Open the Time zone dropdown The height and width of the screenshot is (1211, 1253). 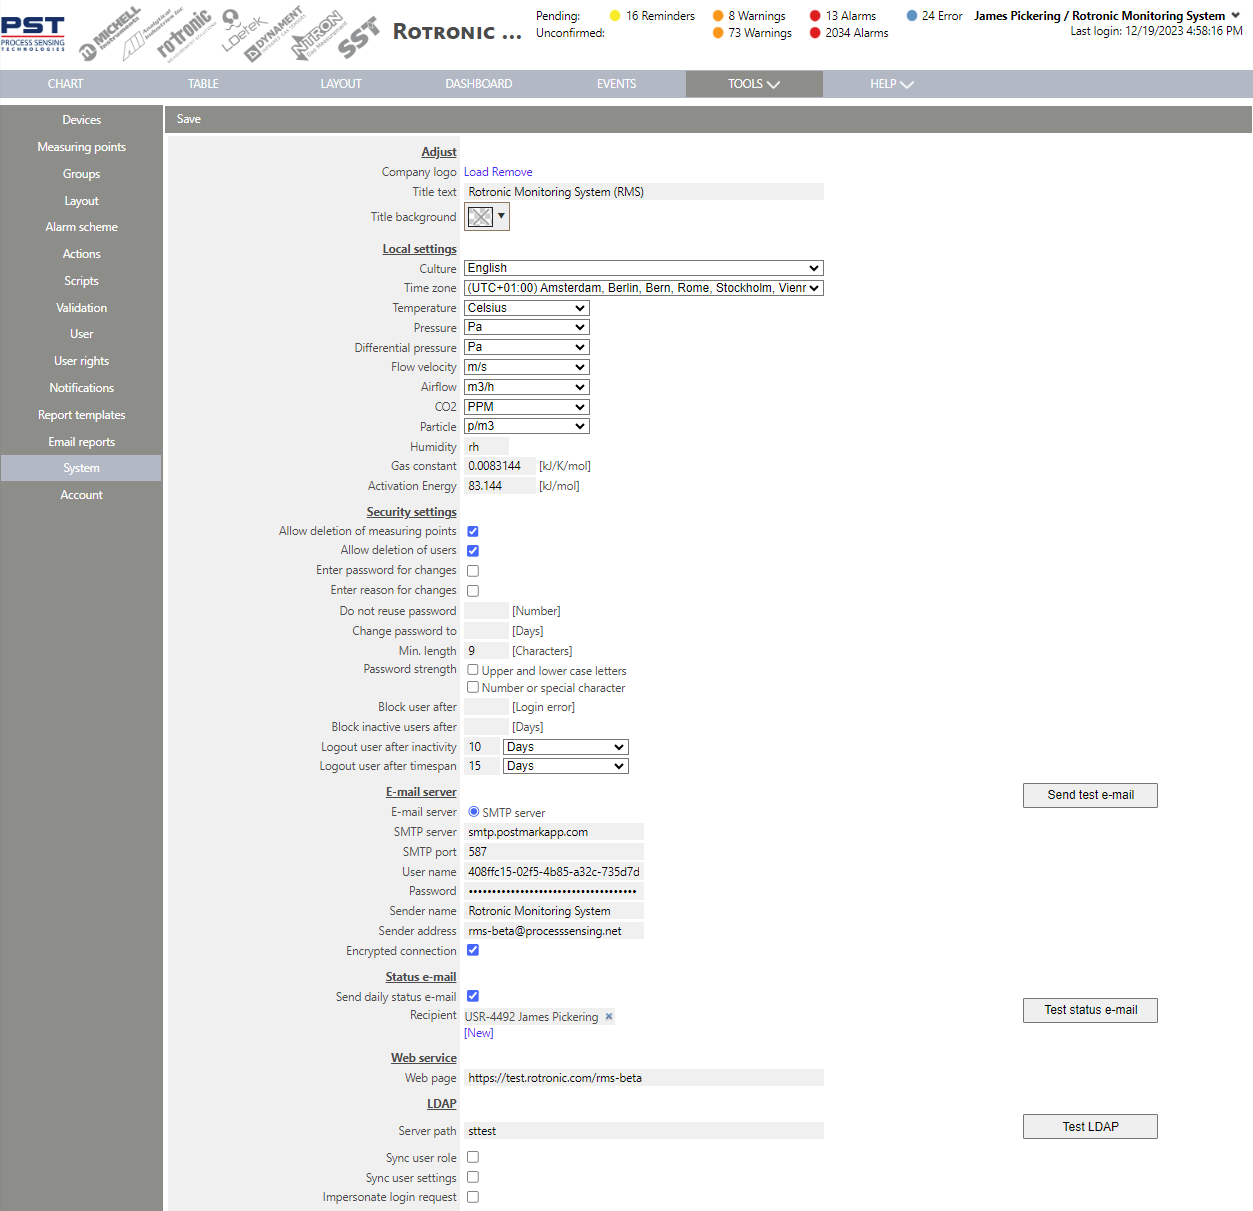[644, 288]
